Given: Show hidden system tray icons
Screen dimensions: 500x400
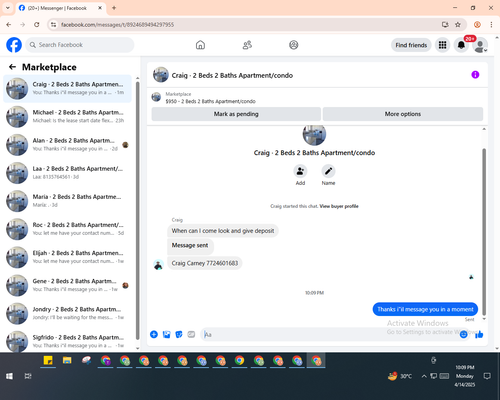Looking at the screenshot, I should tap(424, 376).
